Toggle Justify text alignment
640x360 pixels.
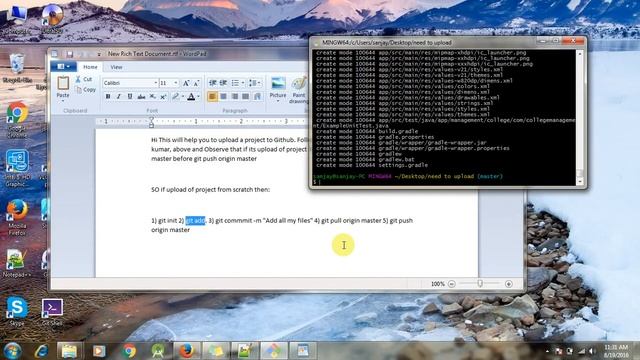246,96
